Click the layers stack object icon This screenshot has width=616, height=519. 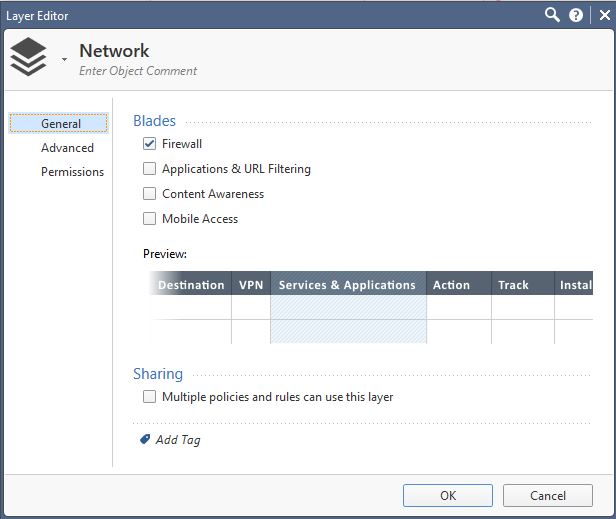28,57
